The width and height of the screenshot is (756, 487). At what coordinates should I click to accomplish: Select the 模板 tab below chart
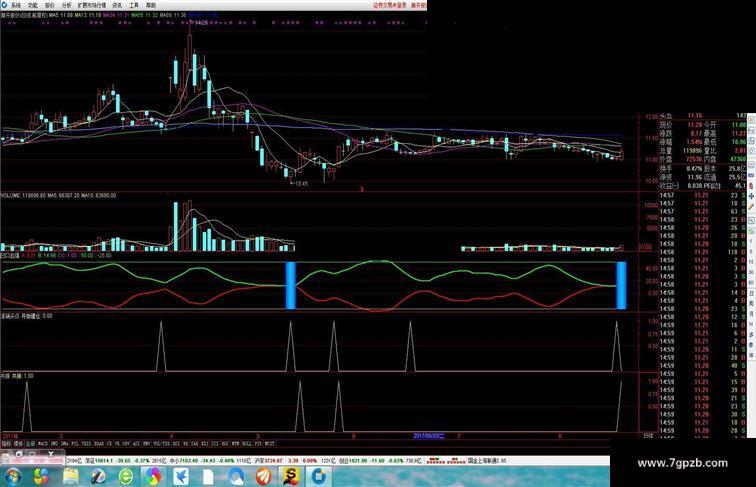[18, 443]
